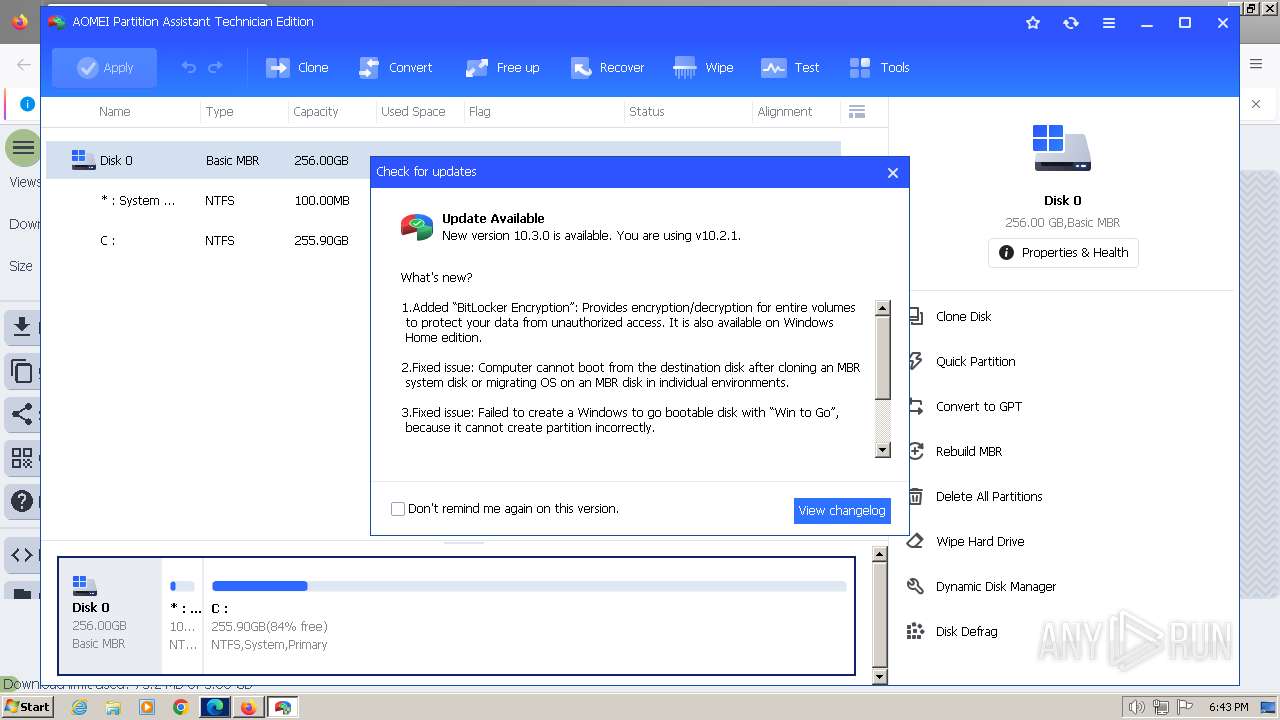Open the column settings icon in table header

[x=857, y=111]
